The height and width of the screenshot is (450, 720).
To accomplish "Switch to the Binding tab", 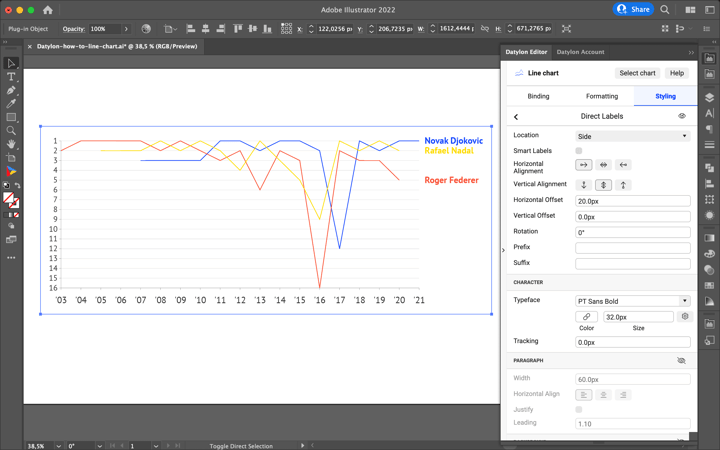I will tap(538, 96).
